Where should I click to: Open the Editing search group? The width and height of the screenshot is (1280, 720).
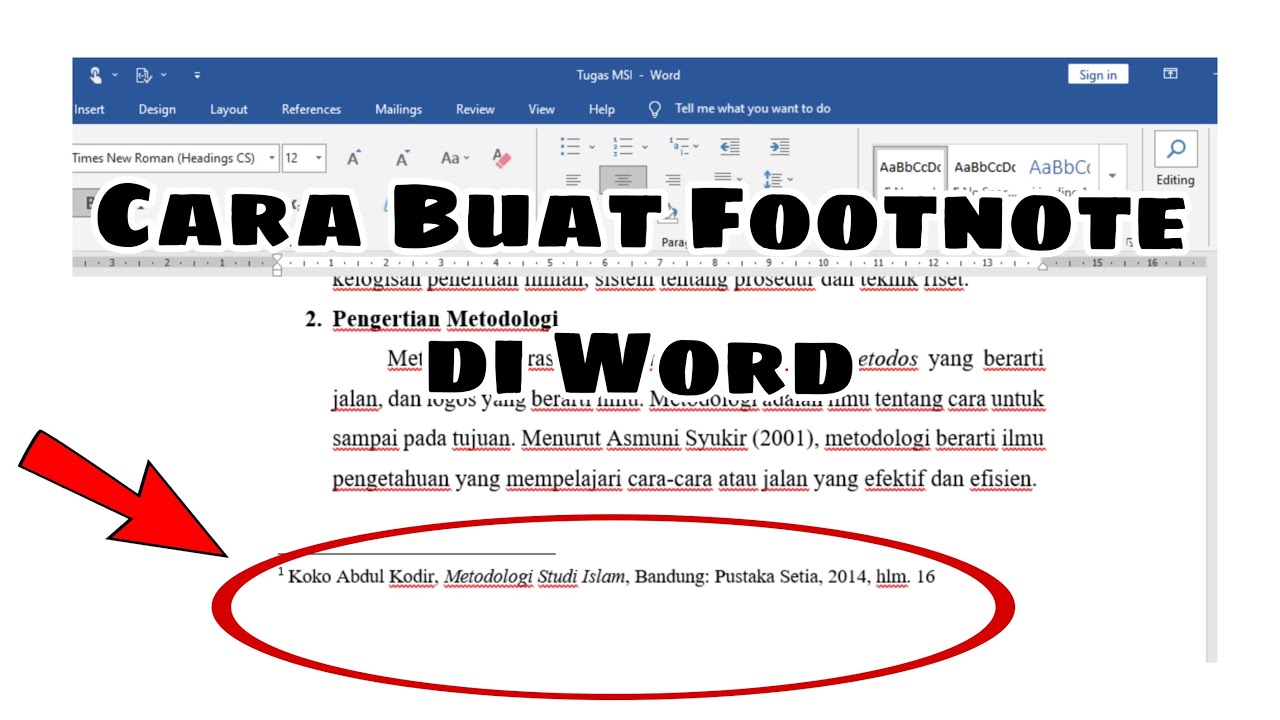coord(1175,160)
